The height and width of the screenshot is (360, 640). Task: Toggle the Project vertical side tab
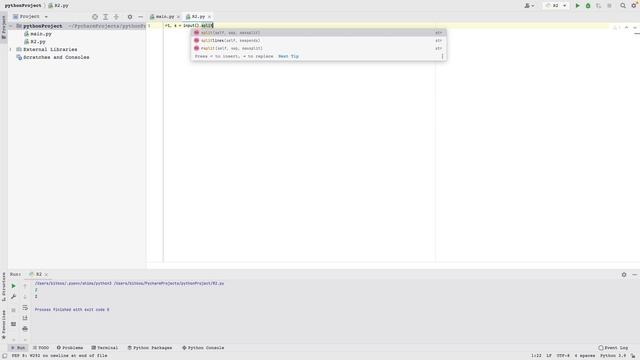point(4,27)
